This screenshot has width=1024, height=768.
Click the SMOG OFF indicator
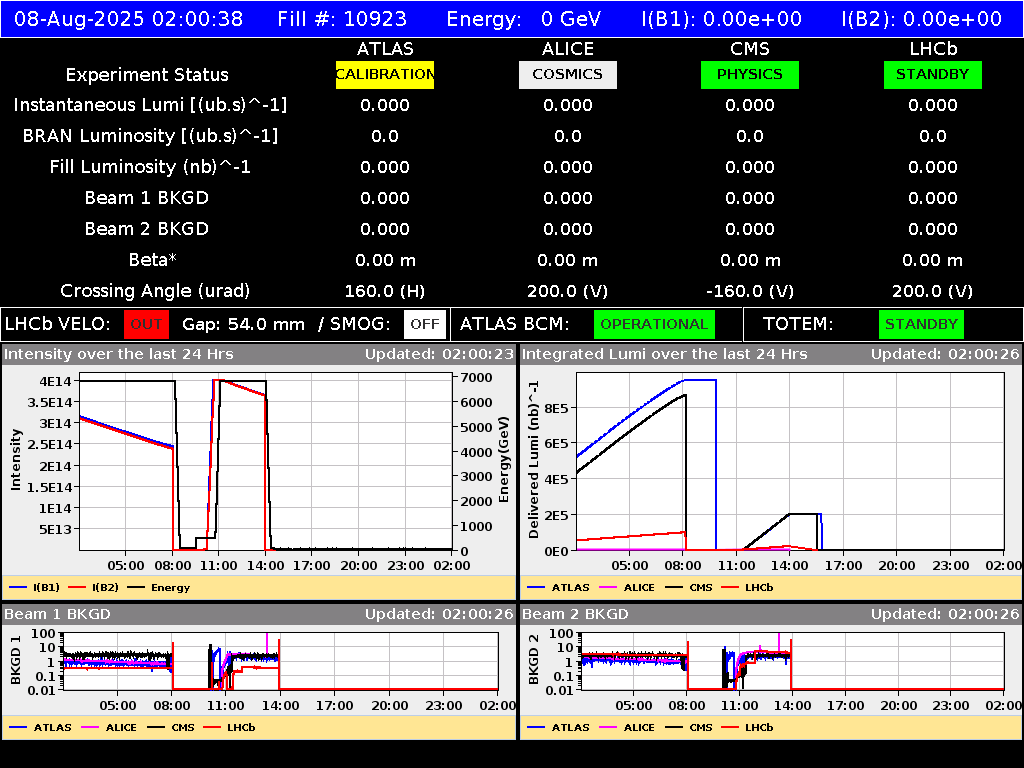click(424, 324)
